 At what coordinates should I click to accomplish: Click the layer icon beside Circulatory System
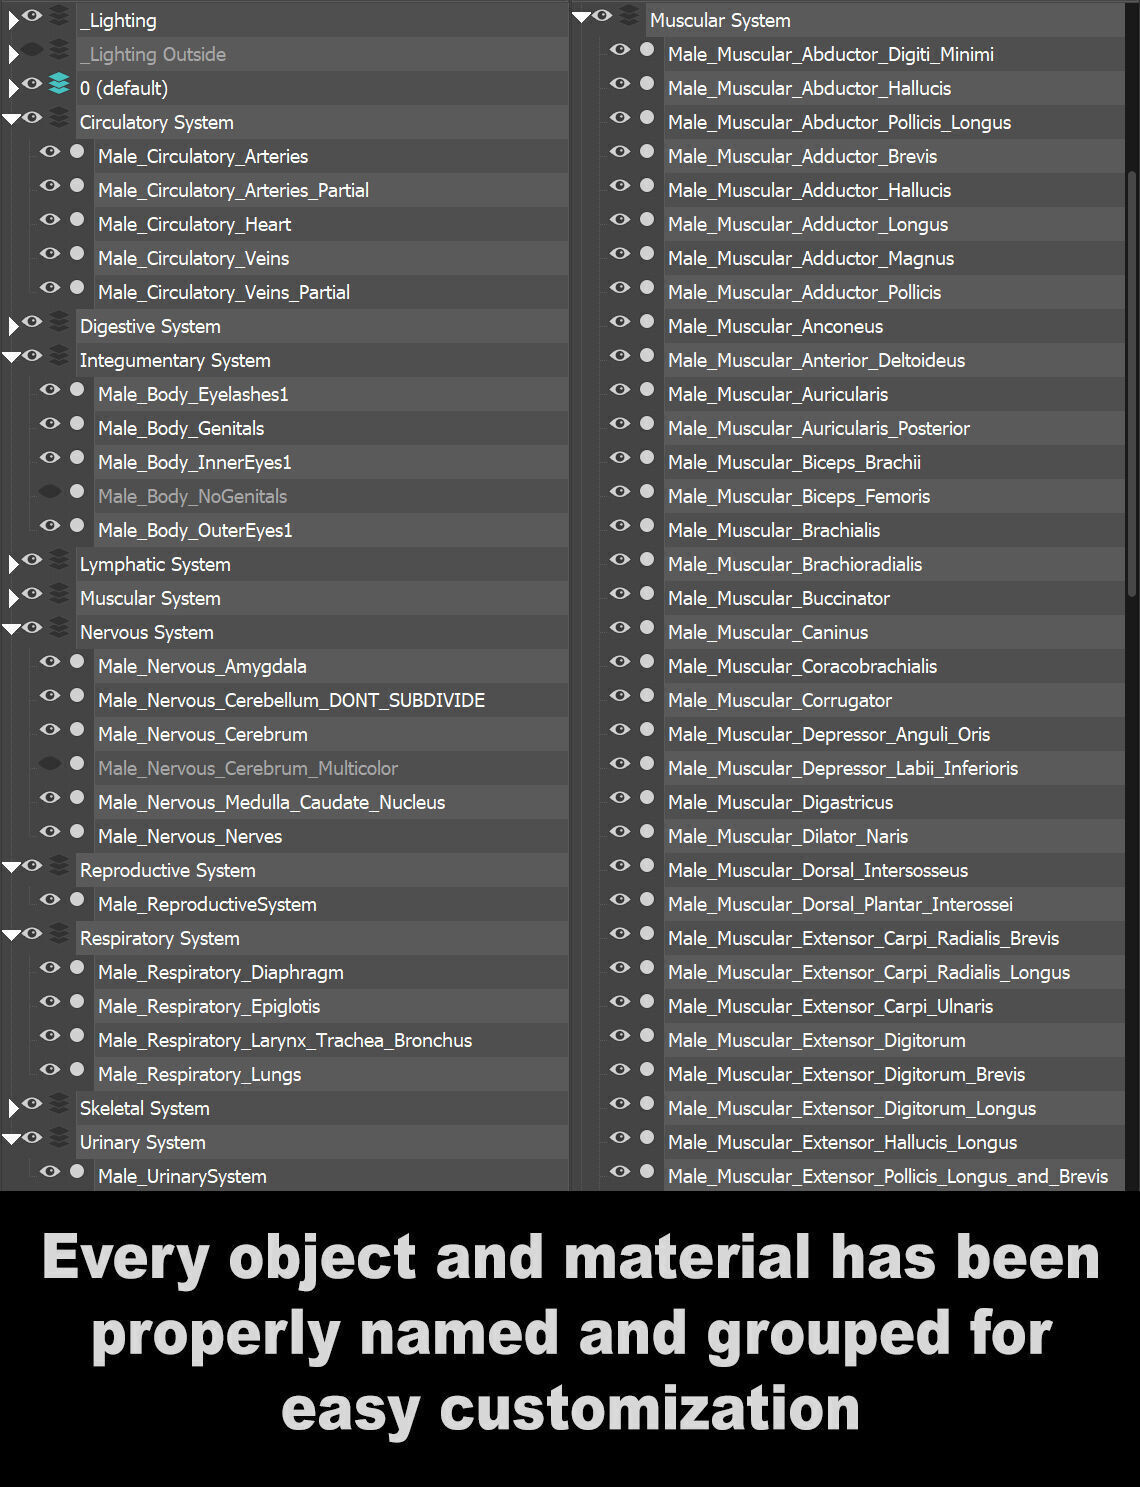(x=59, y=119)
